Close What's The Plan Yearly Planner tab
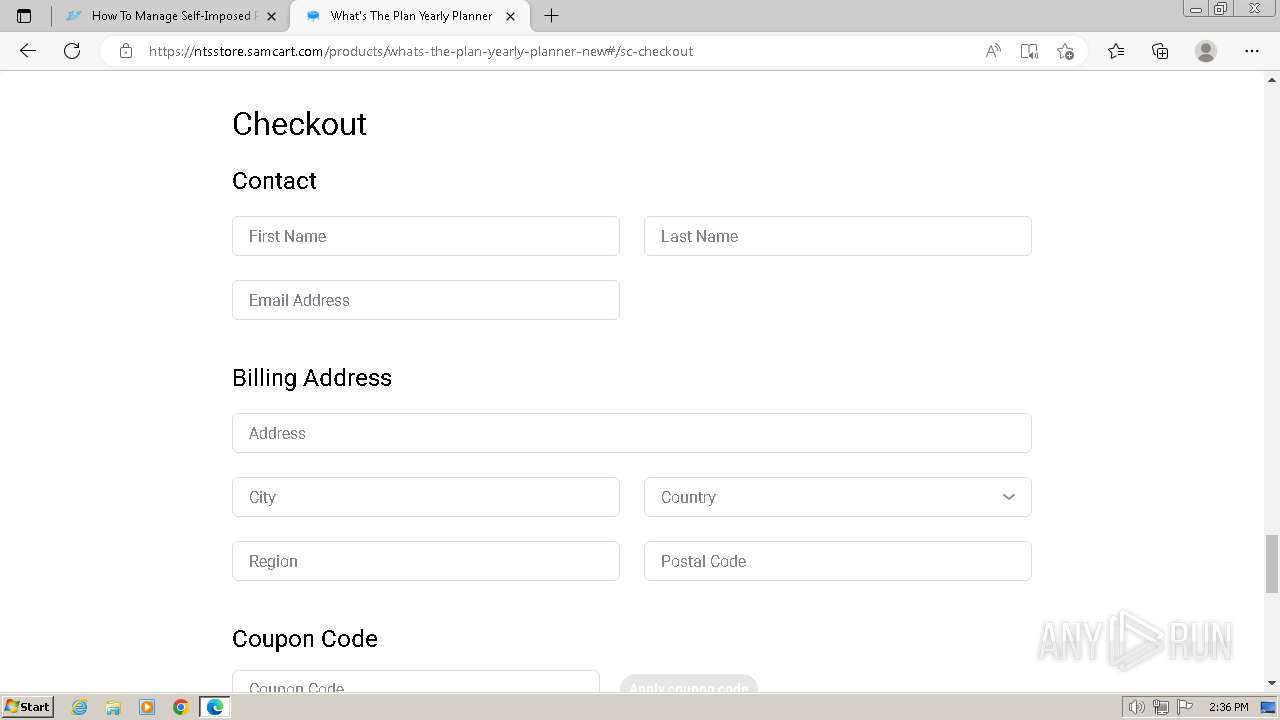This screenshot has height=720, width=1280. [x=510, y=16]
